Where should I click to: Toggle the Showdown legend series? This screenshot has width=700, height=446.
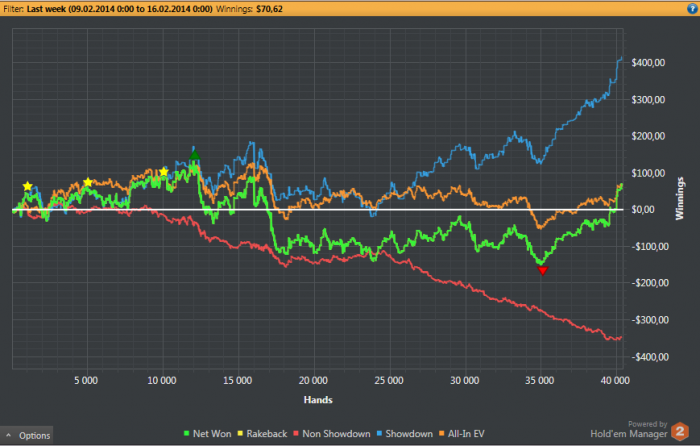click(x=405, y=433)
